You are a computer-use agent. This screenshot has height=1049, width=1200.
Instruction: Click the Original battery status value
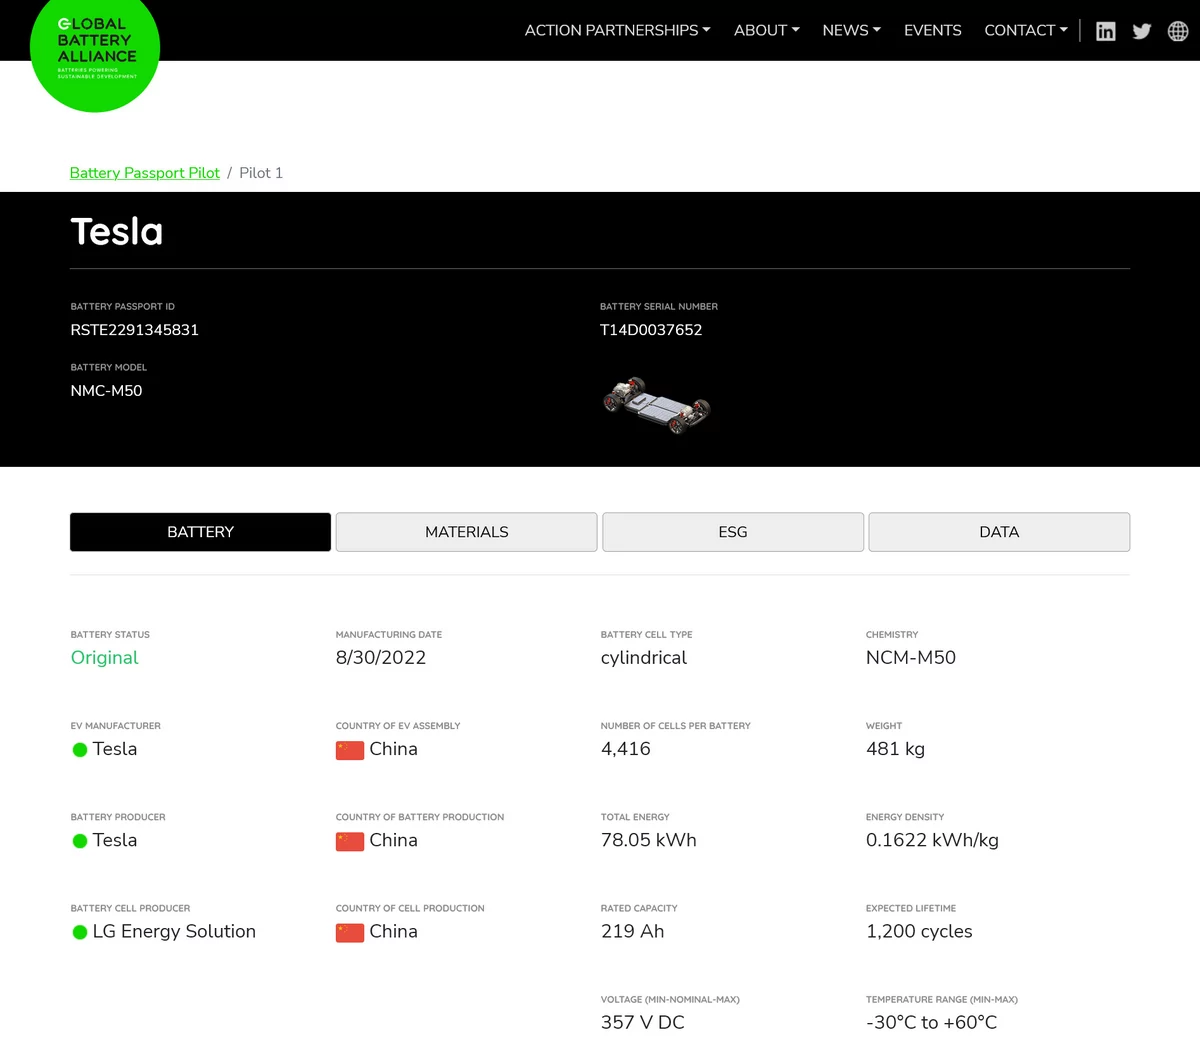click(x=105, y=658)
